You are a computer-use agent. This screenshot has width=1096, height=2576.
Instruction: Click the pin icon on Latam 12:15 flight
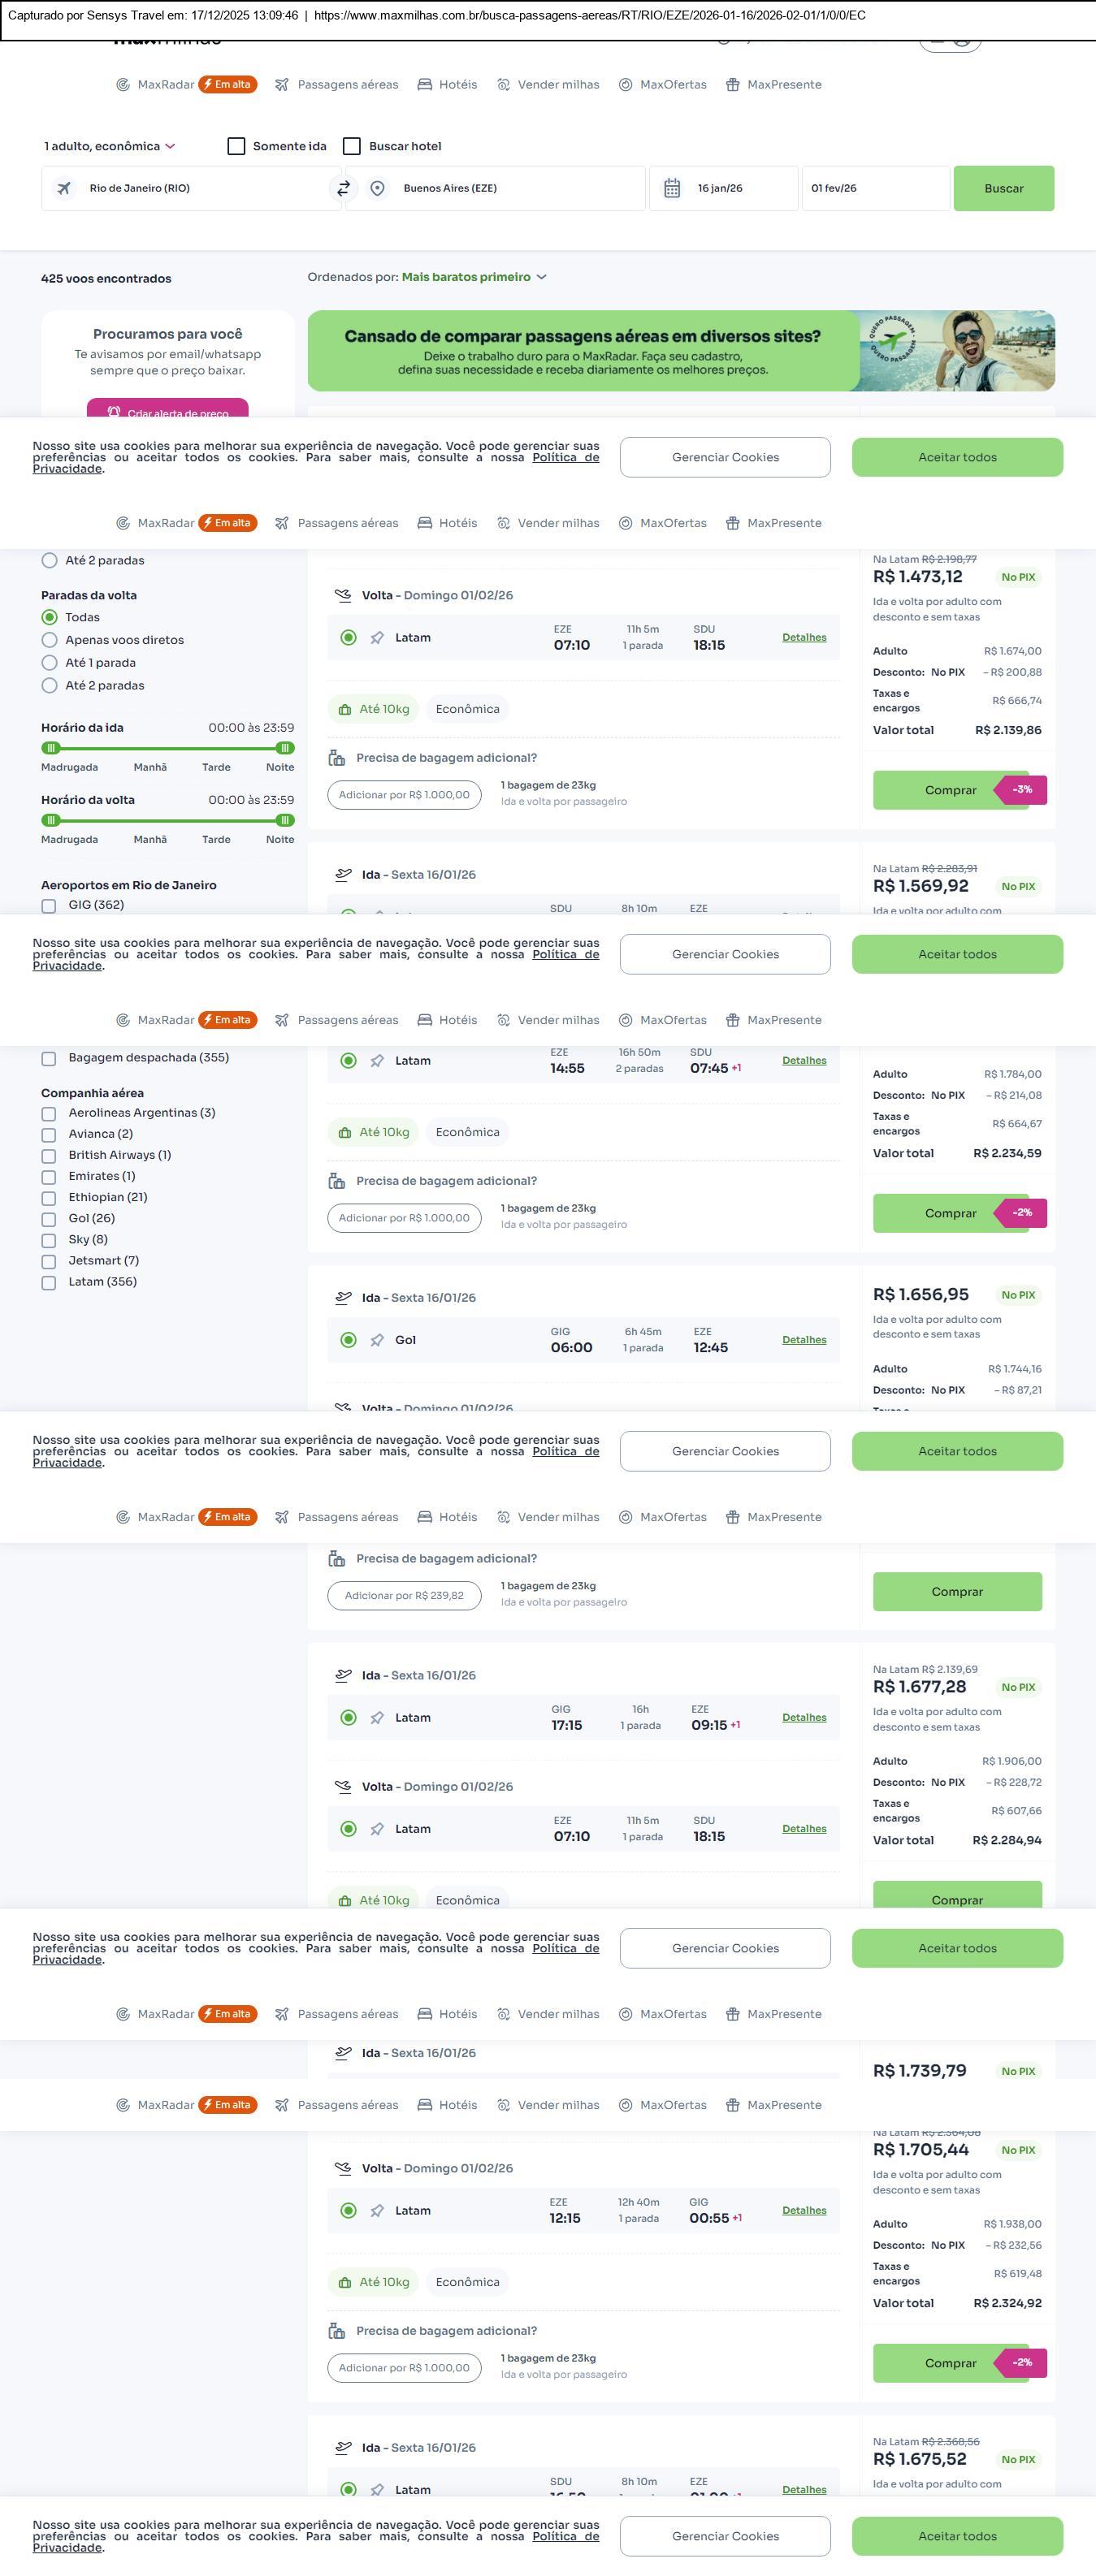pos(377,2211)
